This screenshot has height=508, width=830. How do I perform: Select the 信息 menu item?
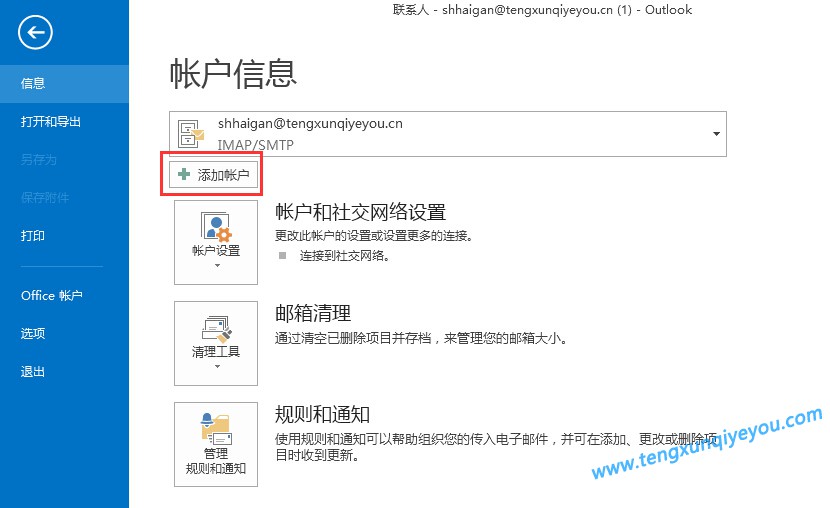click(64, 84)
